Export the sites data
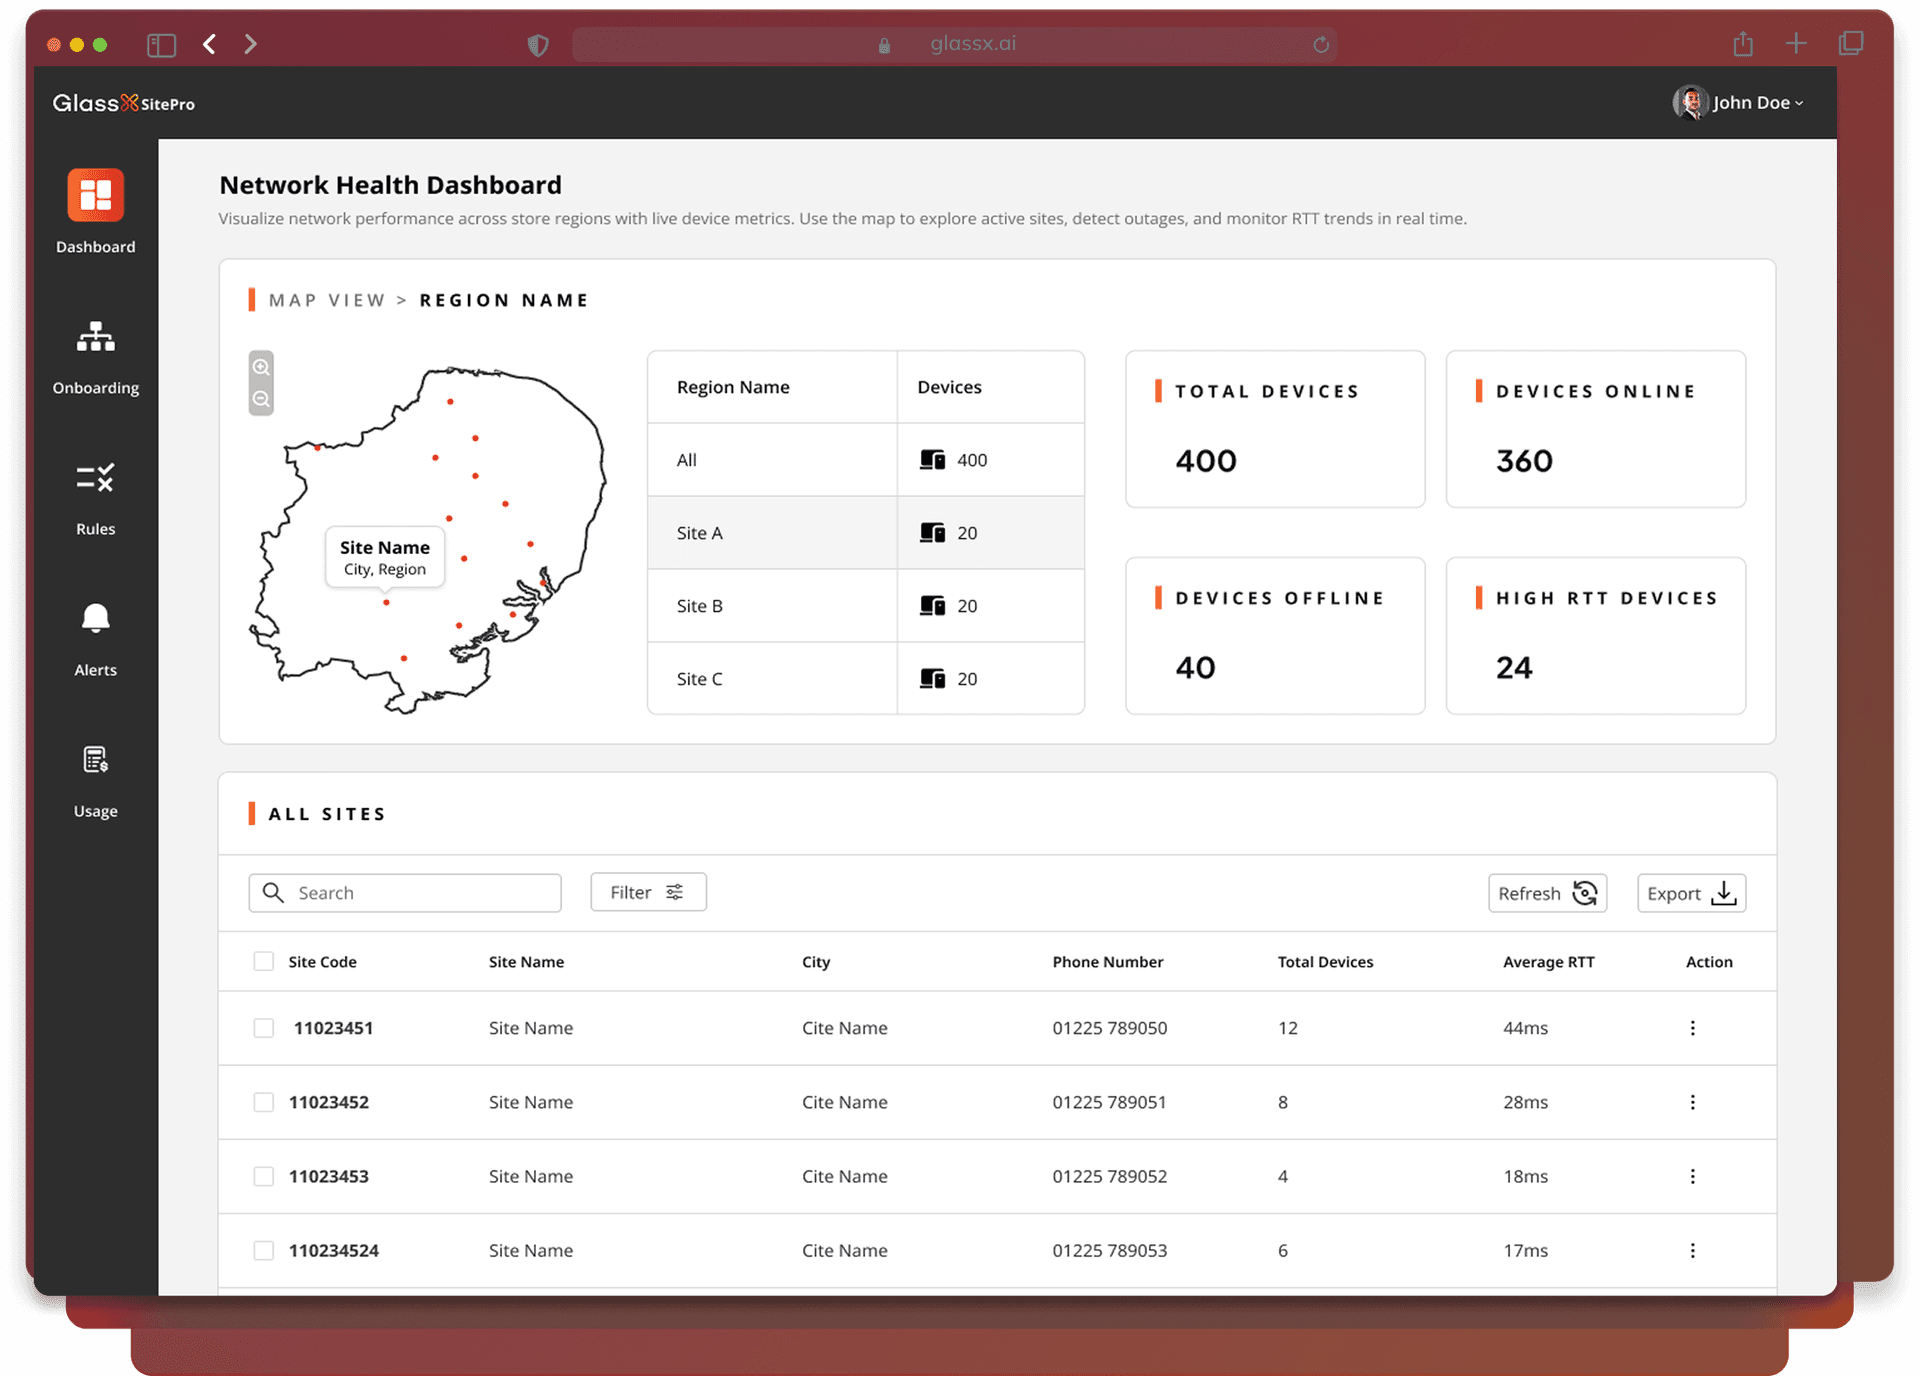 [1690, 892]
